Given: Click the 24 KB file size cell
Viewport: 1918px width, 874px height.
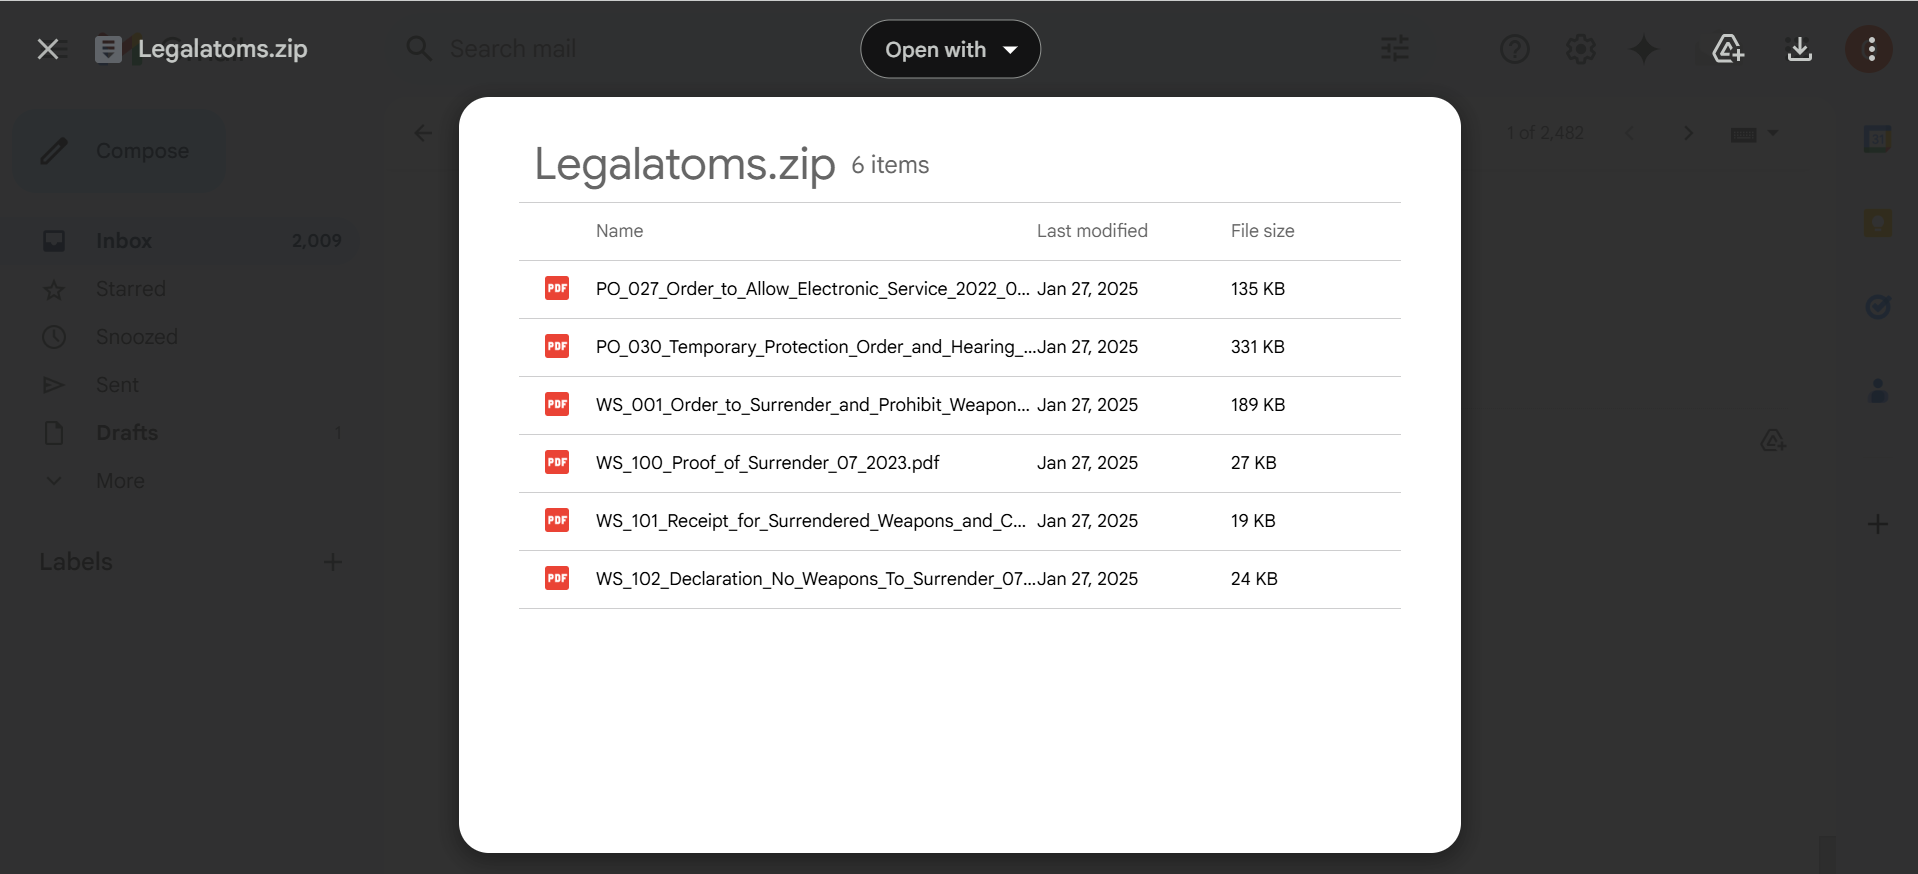Looking at the screenshot, I should (x=1254, y=579).
